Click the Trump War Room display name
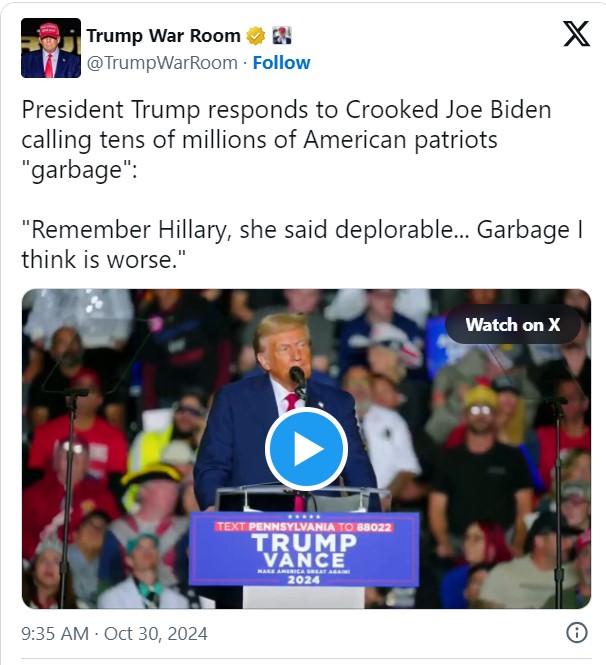This screenshot has height=665, width=606. [164, 36]
